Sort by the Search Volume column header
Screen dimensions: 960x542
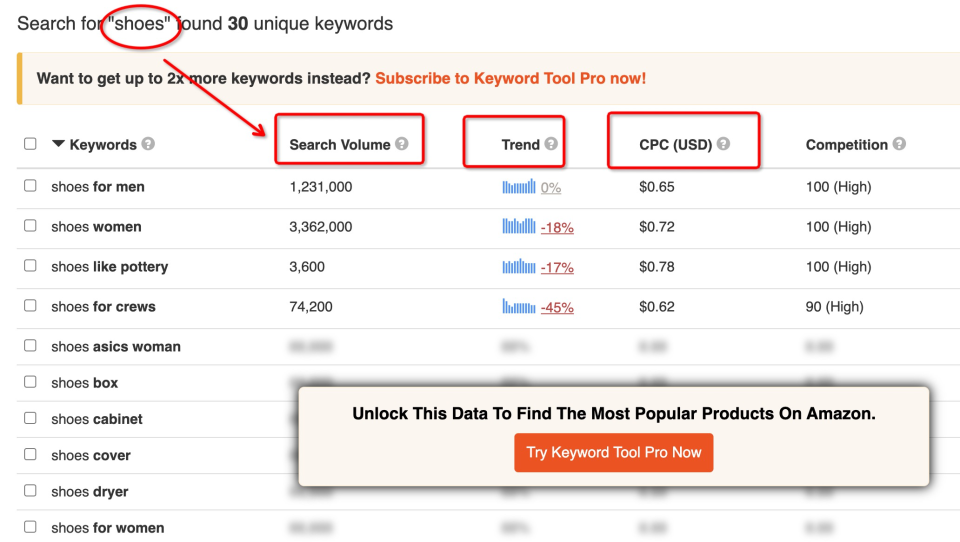tap(340, 145)
